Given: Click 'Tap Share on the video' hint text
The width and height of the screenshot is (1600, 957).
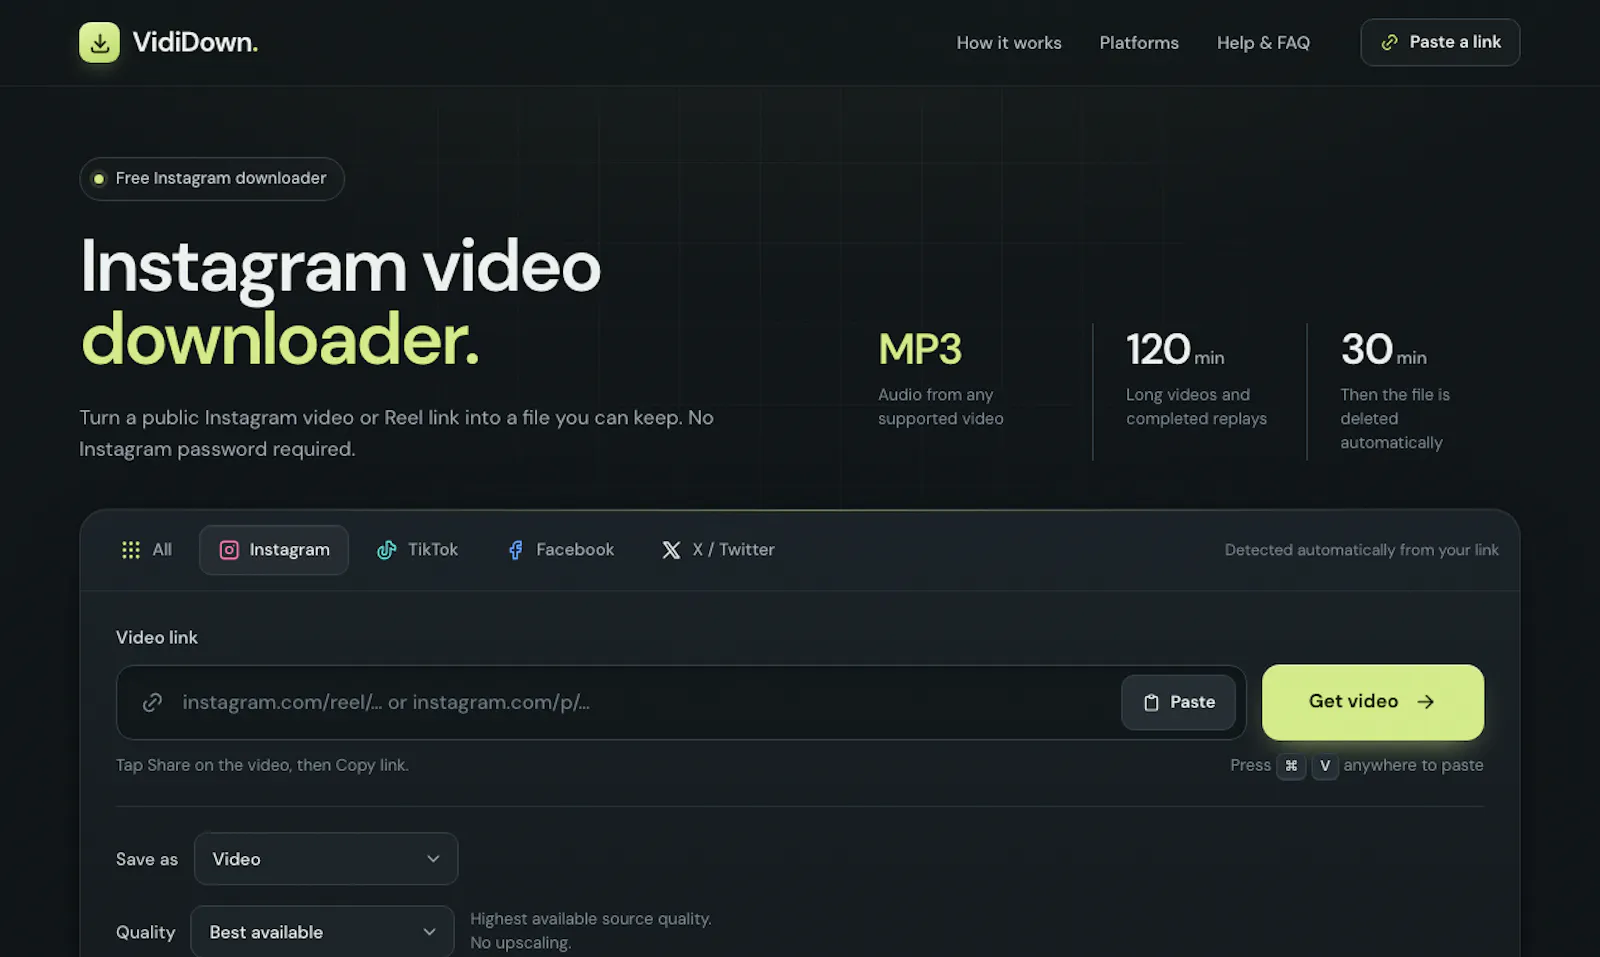Looking at the screenshot, I should [x=262, y=765].
